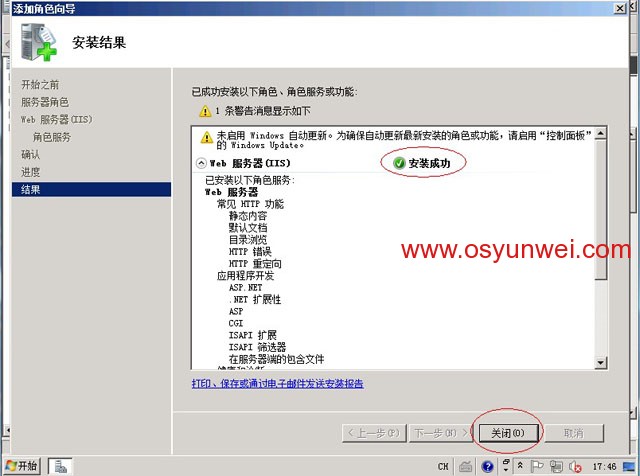Viewport: 640px width, 476px height.
Task: Click the 在服务器端的包含文件 entry
Action: [x=276, y=359]
